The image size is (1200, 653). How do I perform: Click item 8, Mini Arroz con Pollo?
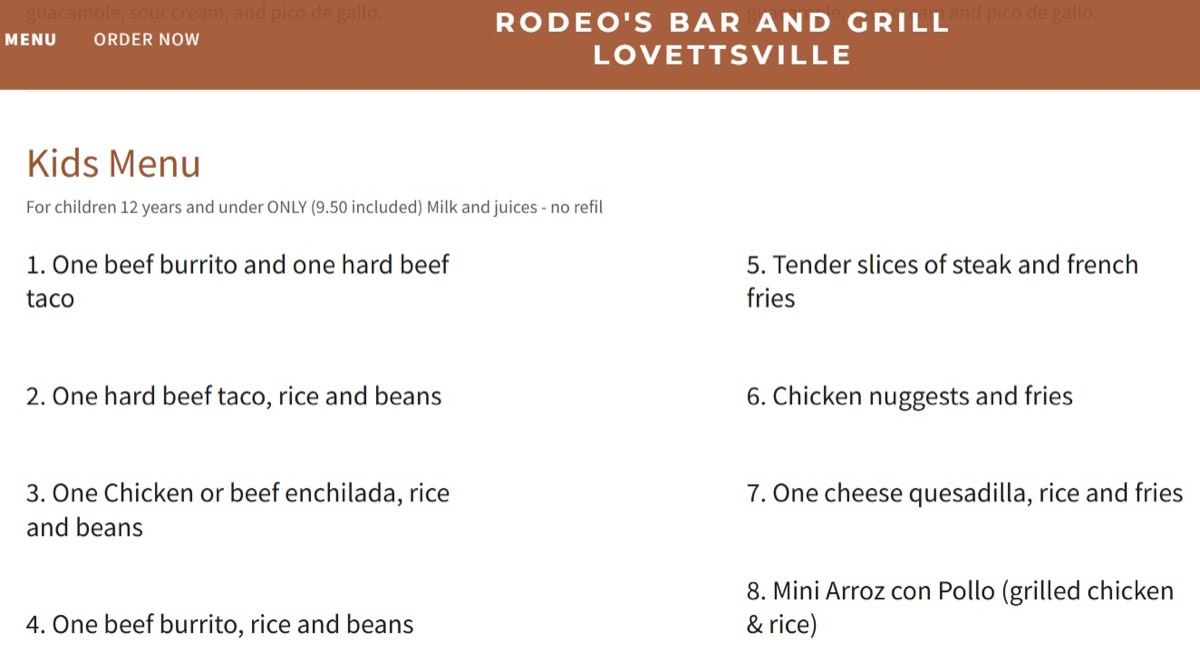coord(958,607)
